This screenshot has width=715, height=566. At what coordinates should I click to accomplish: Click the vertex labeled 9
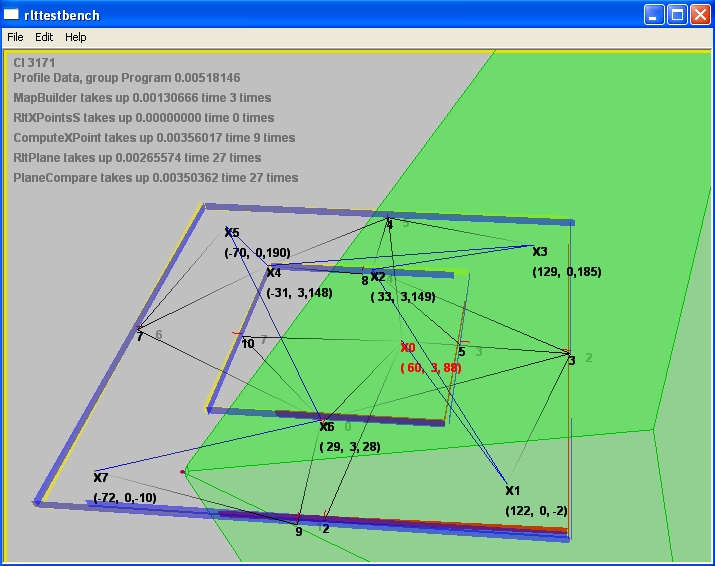click(298, 531)
